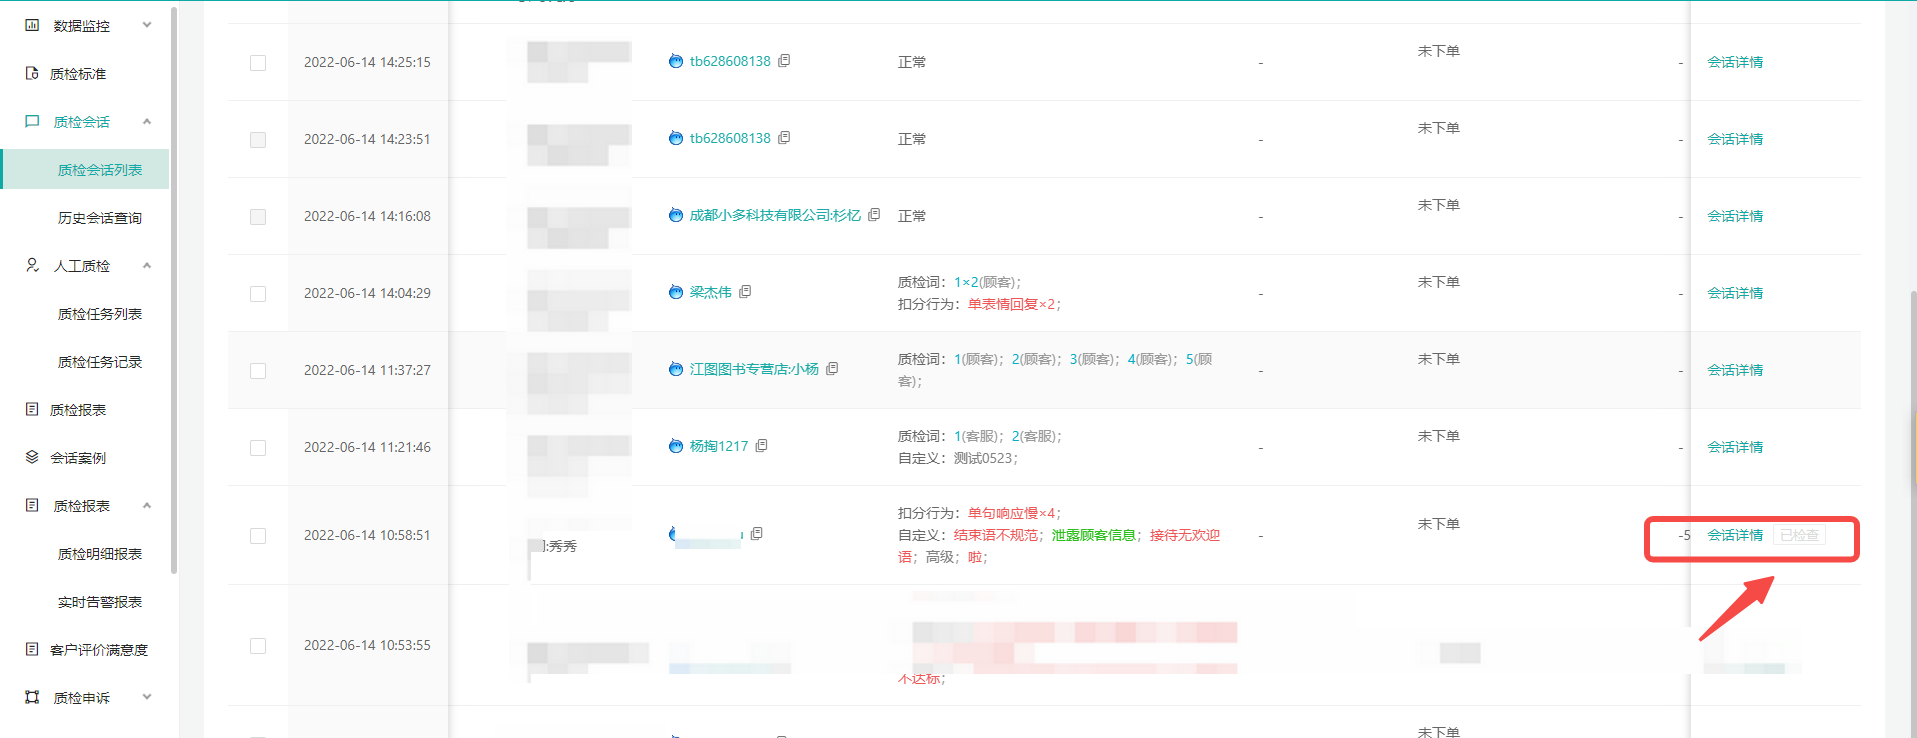Open 会话详情 for 14:16:08 row
The image size is (1917, 738).
coord(1735,216)
